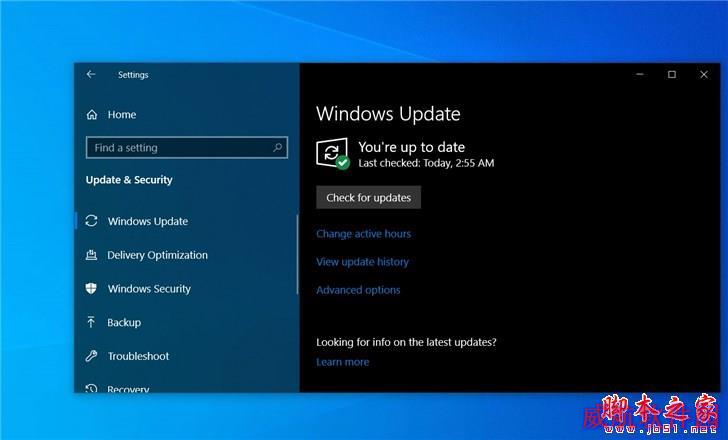
Task: Open Advanced options link
Action: 358,290
